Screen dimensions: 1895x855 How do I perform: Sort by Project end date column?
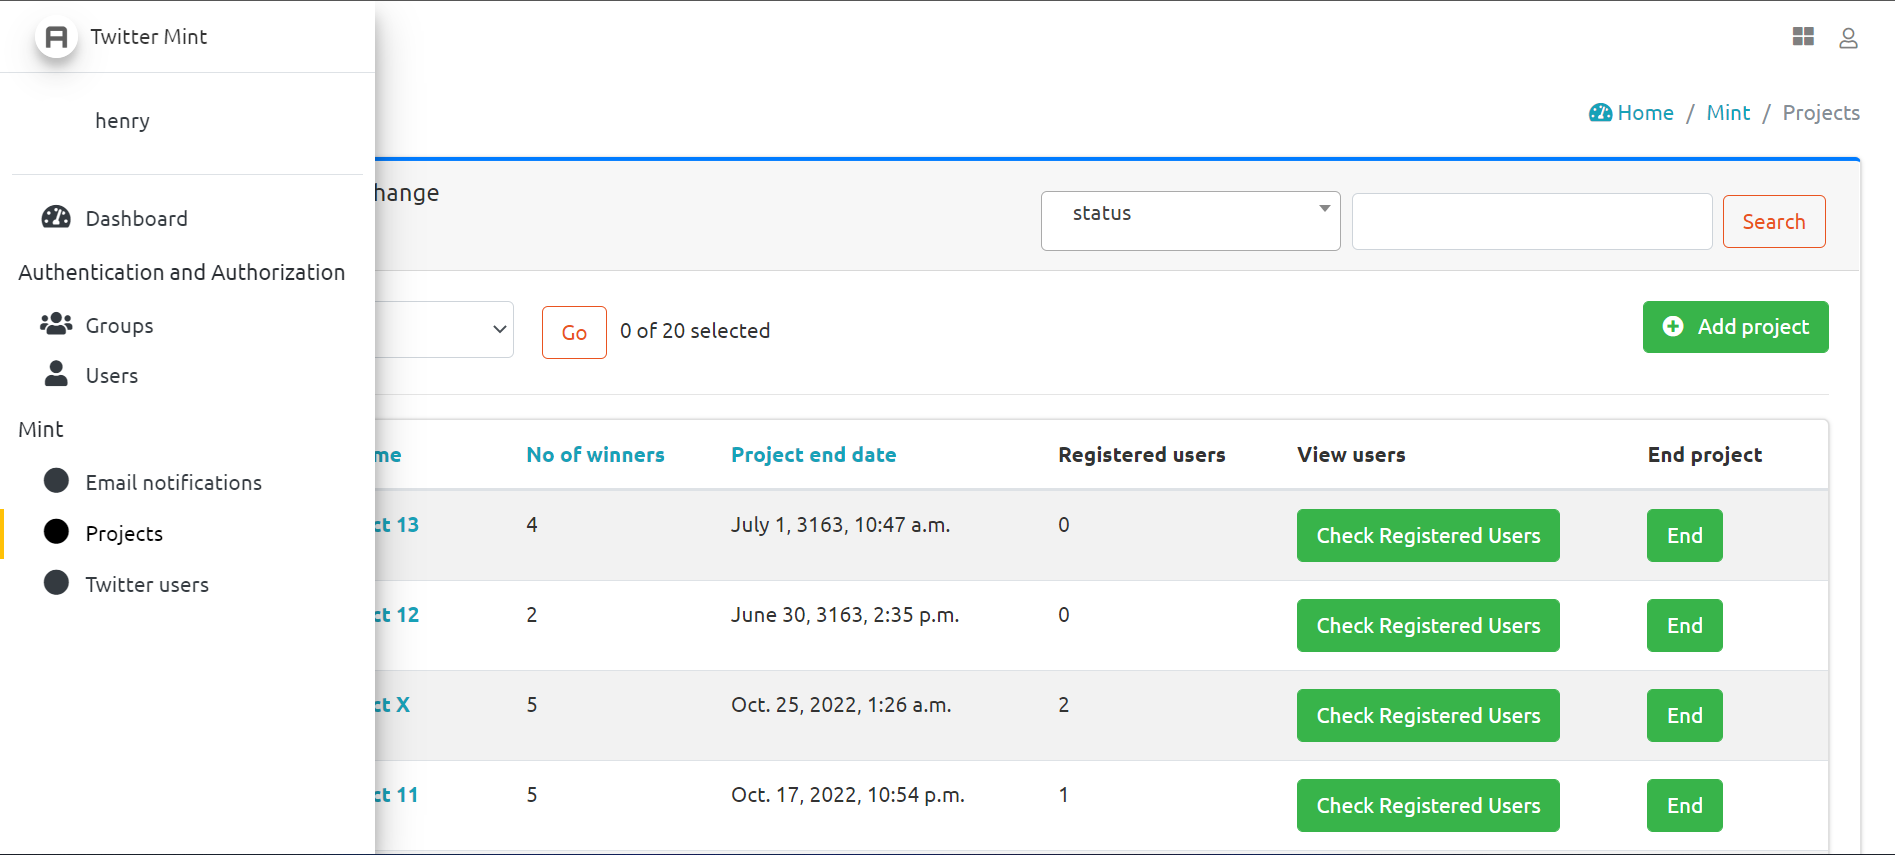[813, 455]
